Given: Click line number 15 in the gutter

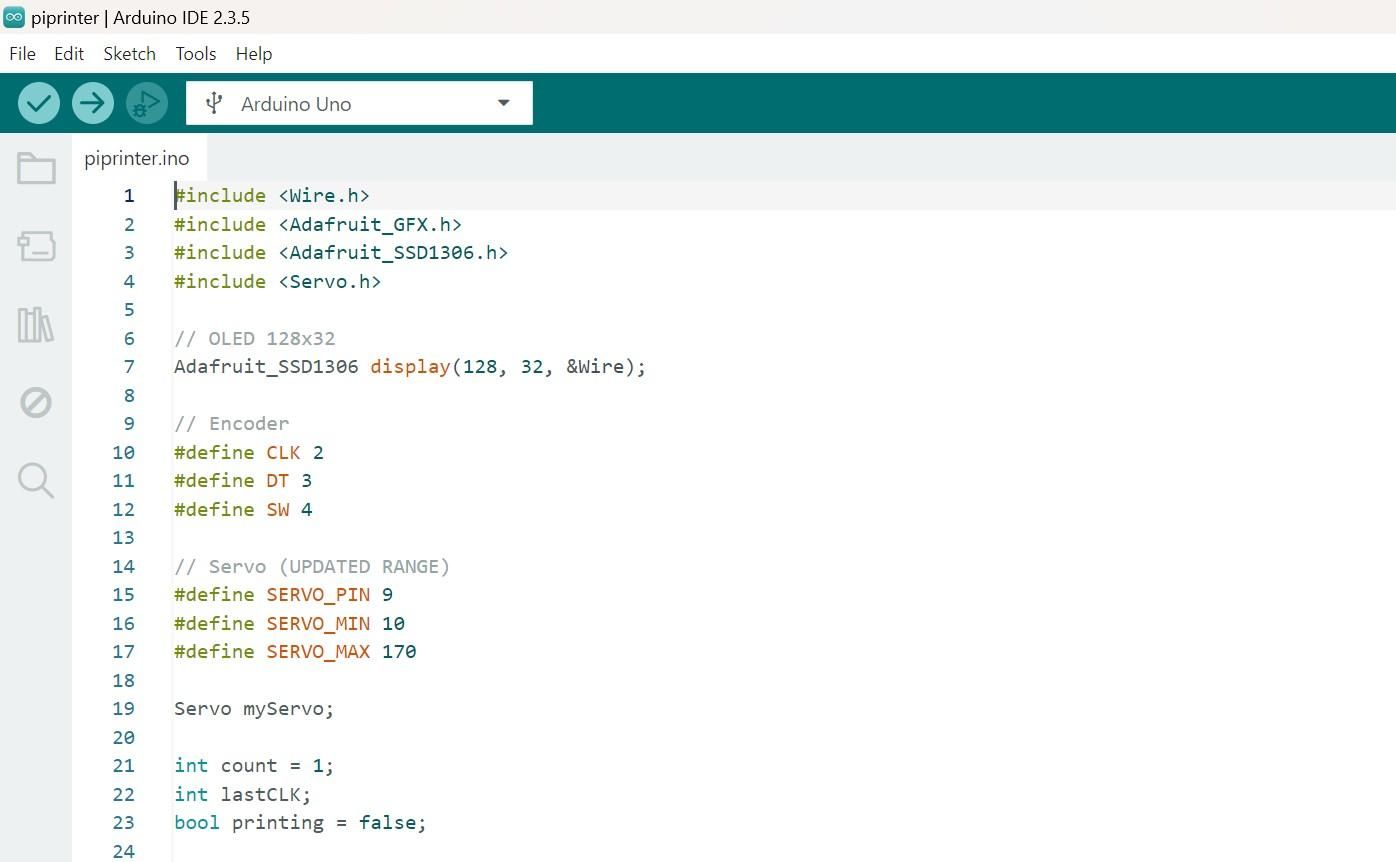Looking at the screenshot, I should [x=123, y=595].
